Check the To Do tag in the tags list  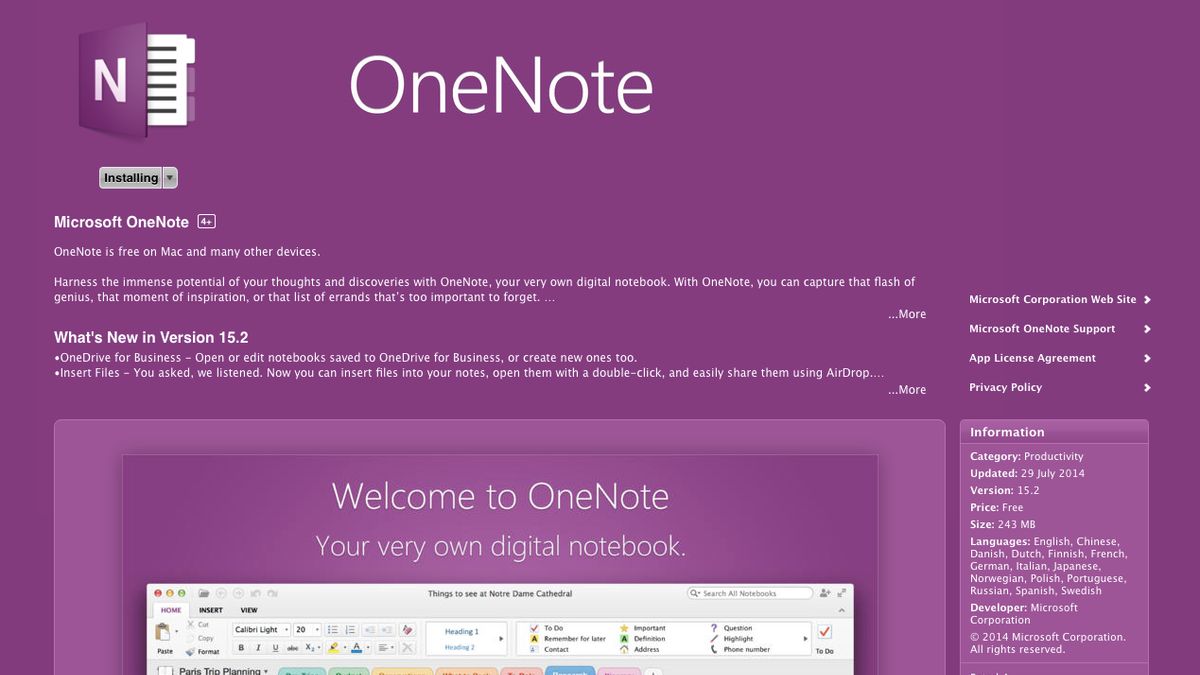tap(547, 628)
